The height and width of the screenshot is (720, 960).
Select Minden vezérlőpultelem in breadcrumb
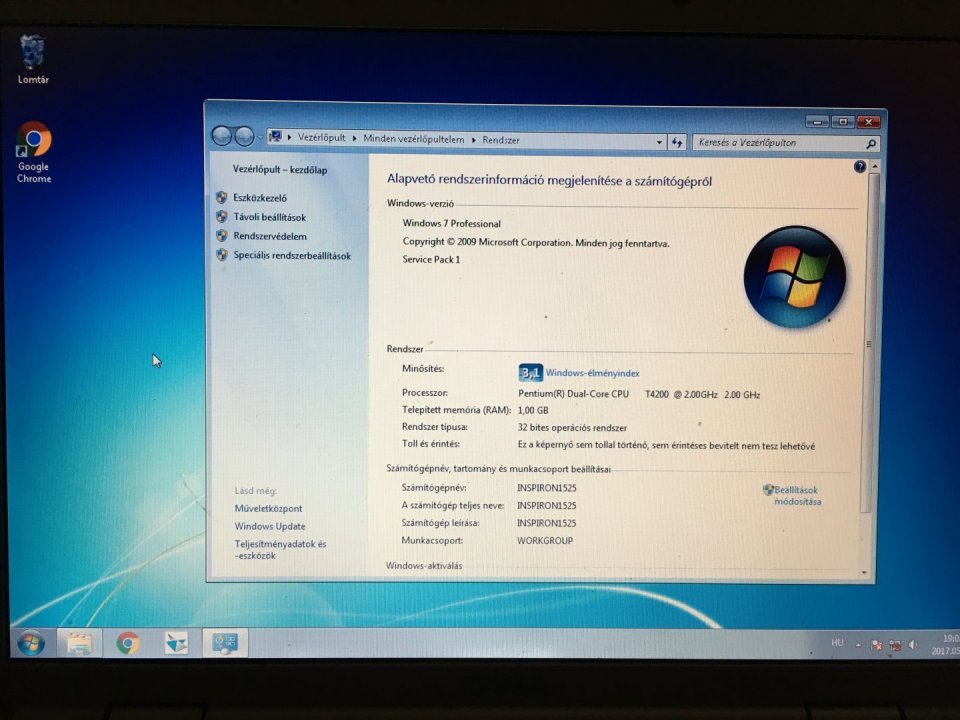414,139
